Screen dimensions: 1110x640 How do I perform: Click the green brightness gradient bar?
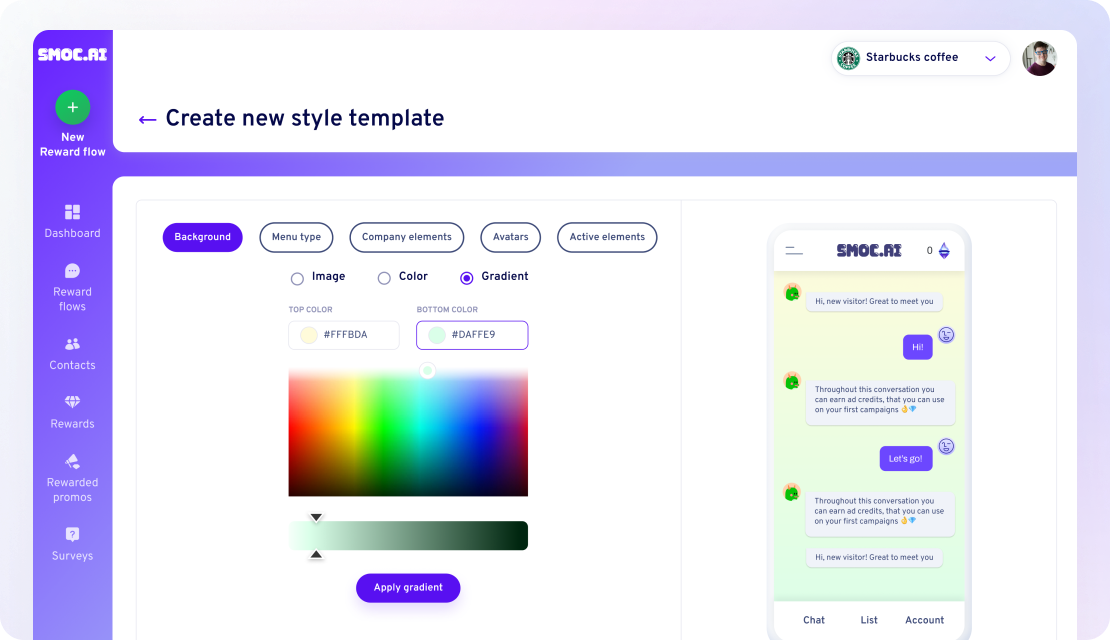click(x=408, y=536)
